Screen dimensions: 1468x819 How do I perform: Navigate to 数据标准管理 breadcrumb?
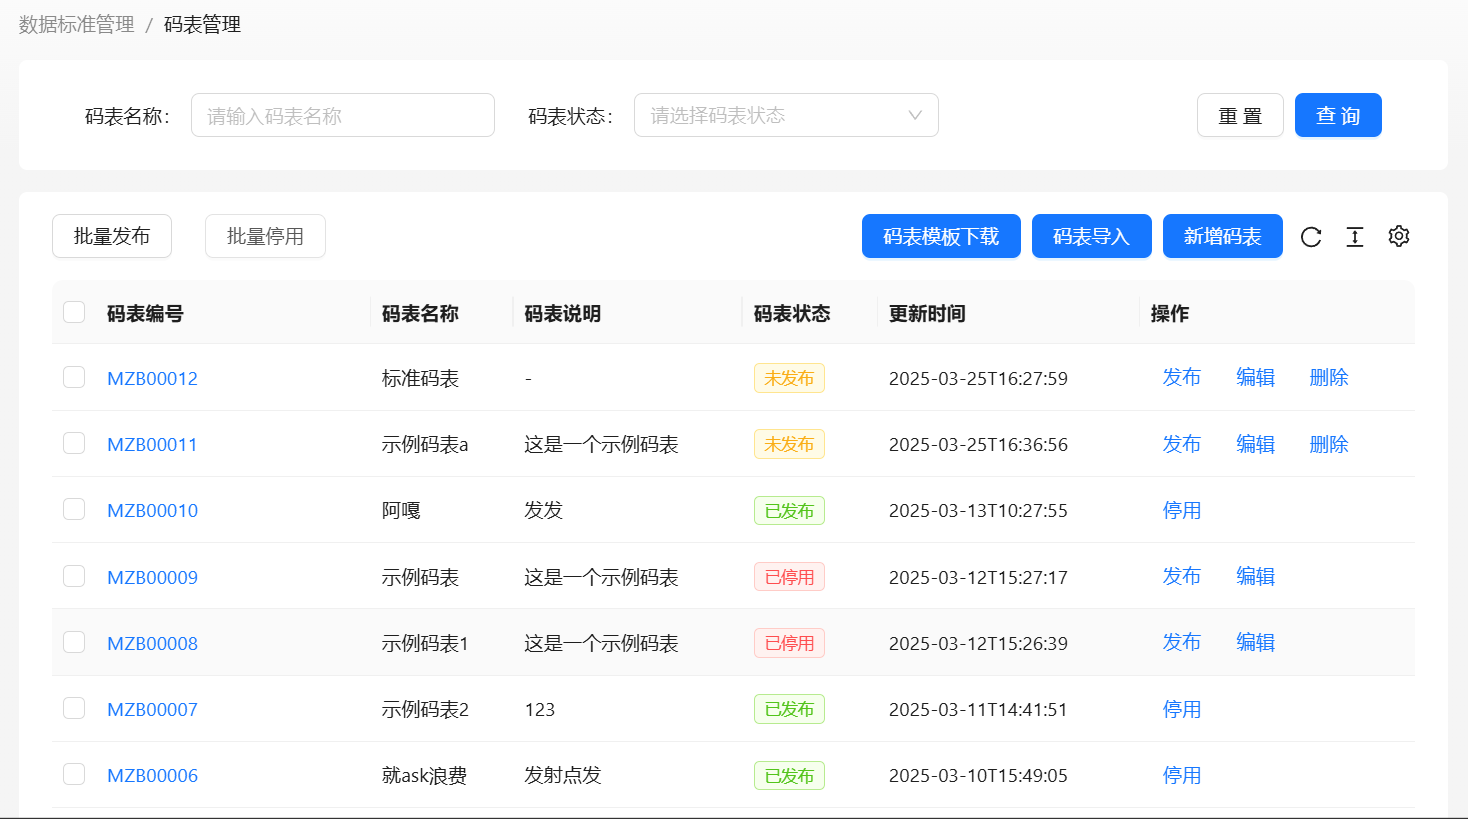point(74,24)
